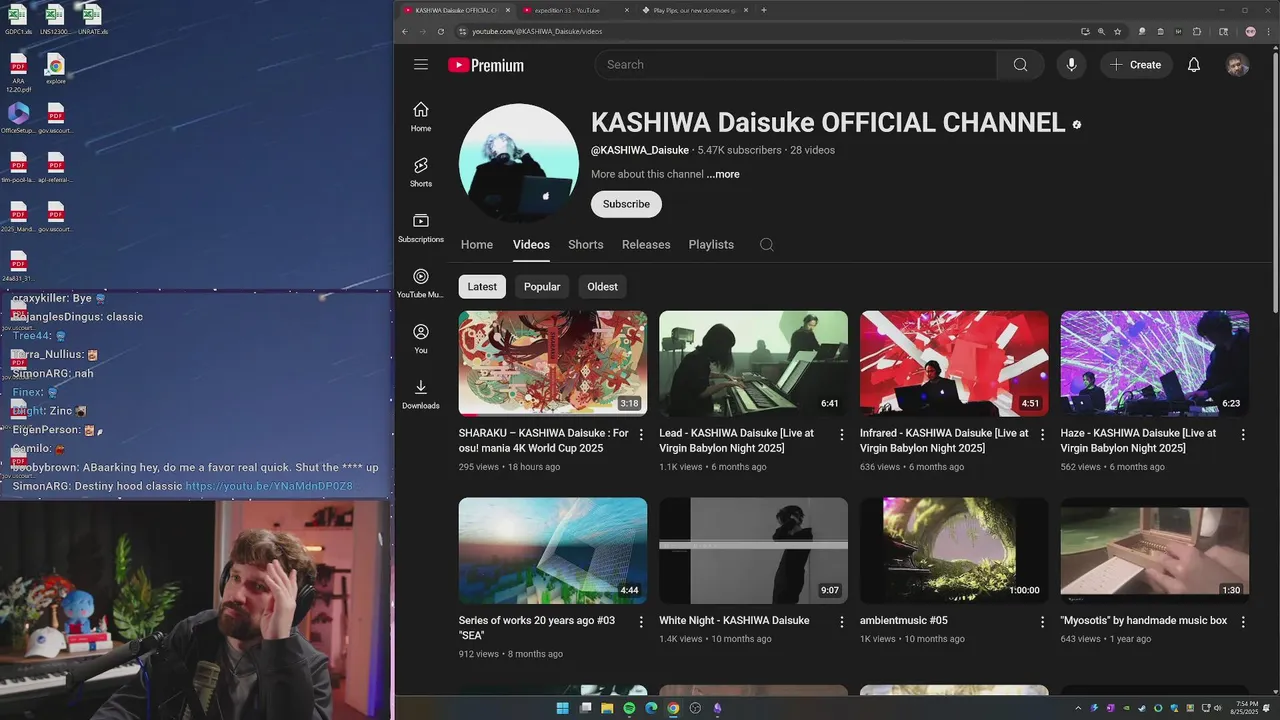Open options for Myosotis video
Screen dimensions: 1280x720
click(x=1243, y=622)
